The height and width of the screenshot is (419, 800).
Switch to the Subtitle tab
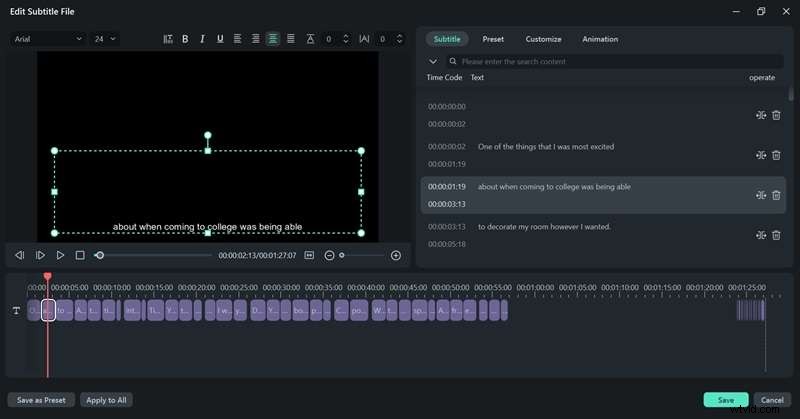447,39
